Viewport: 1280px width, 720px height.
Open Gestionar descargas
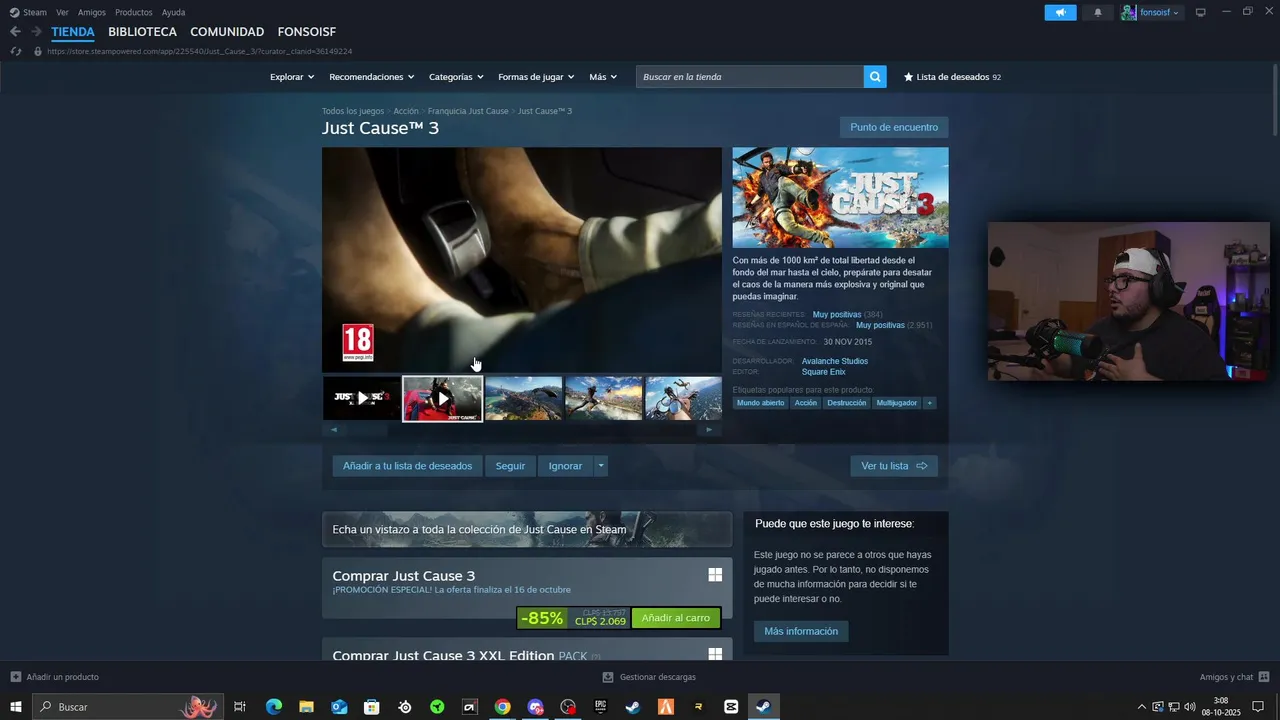pyautogui.click(x=649, y=677)
